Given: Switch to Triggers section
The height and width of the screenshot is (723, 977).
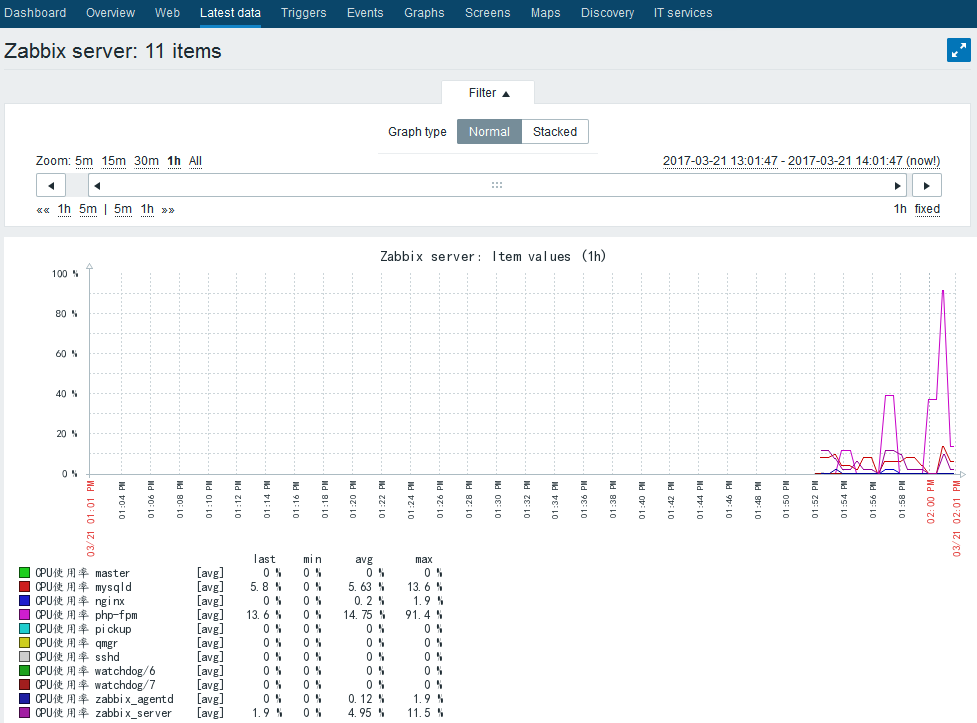Looking at the screenshot, I should coord(303,12).
